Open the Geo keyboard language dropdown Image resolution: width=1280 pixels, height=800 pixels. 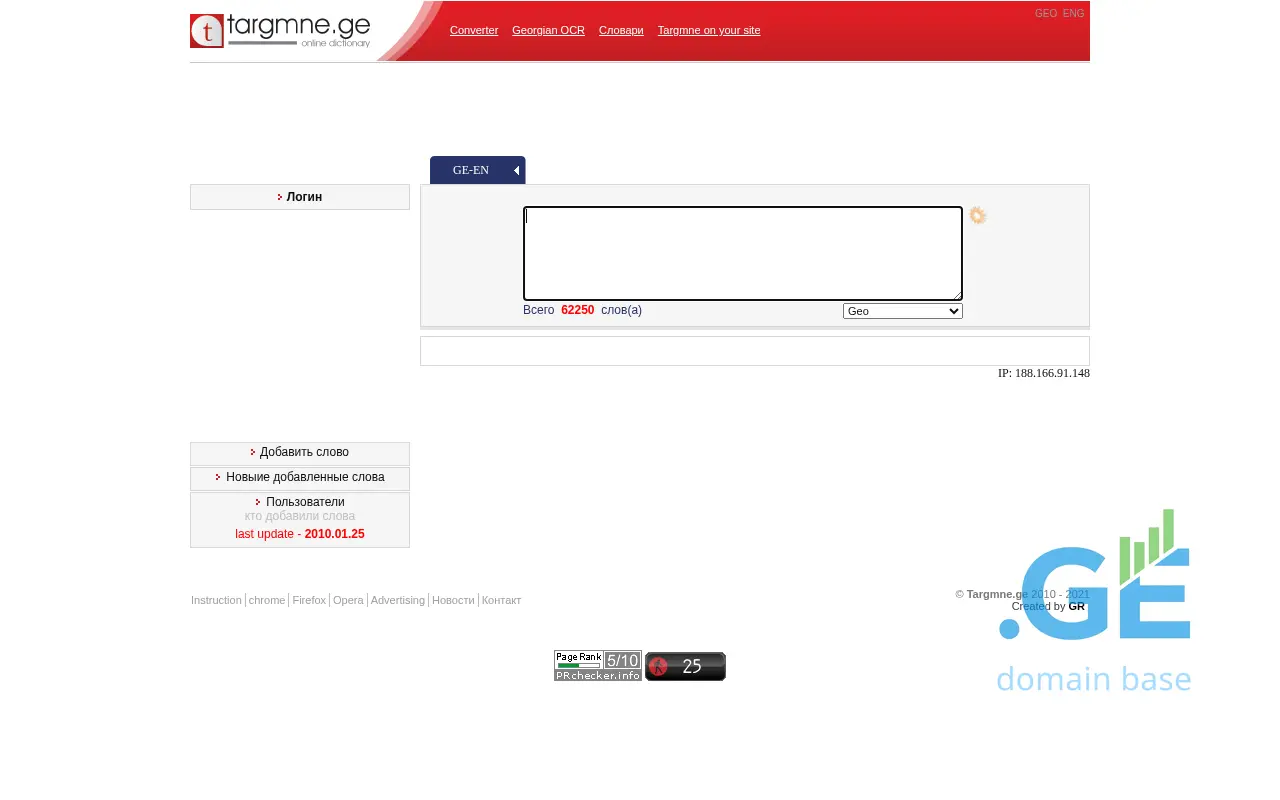(902, 311)
